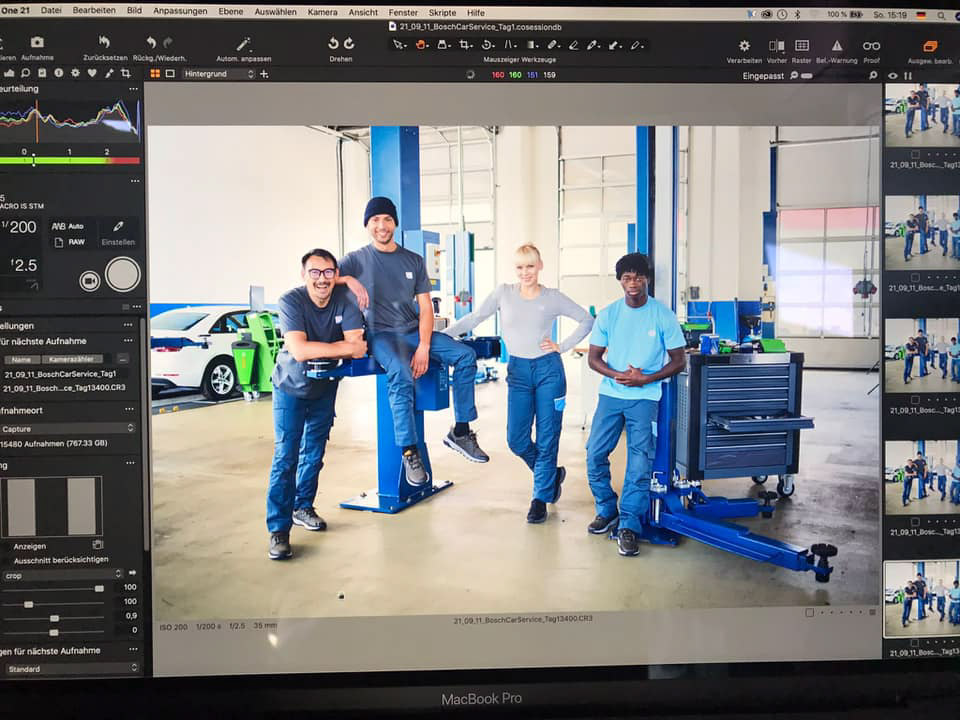Click the macOS clock showing So. 15:19
Viewport: 960px width, 720px height.
tap(890, 15)
